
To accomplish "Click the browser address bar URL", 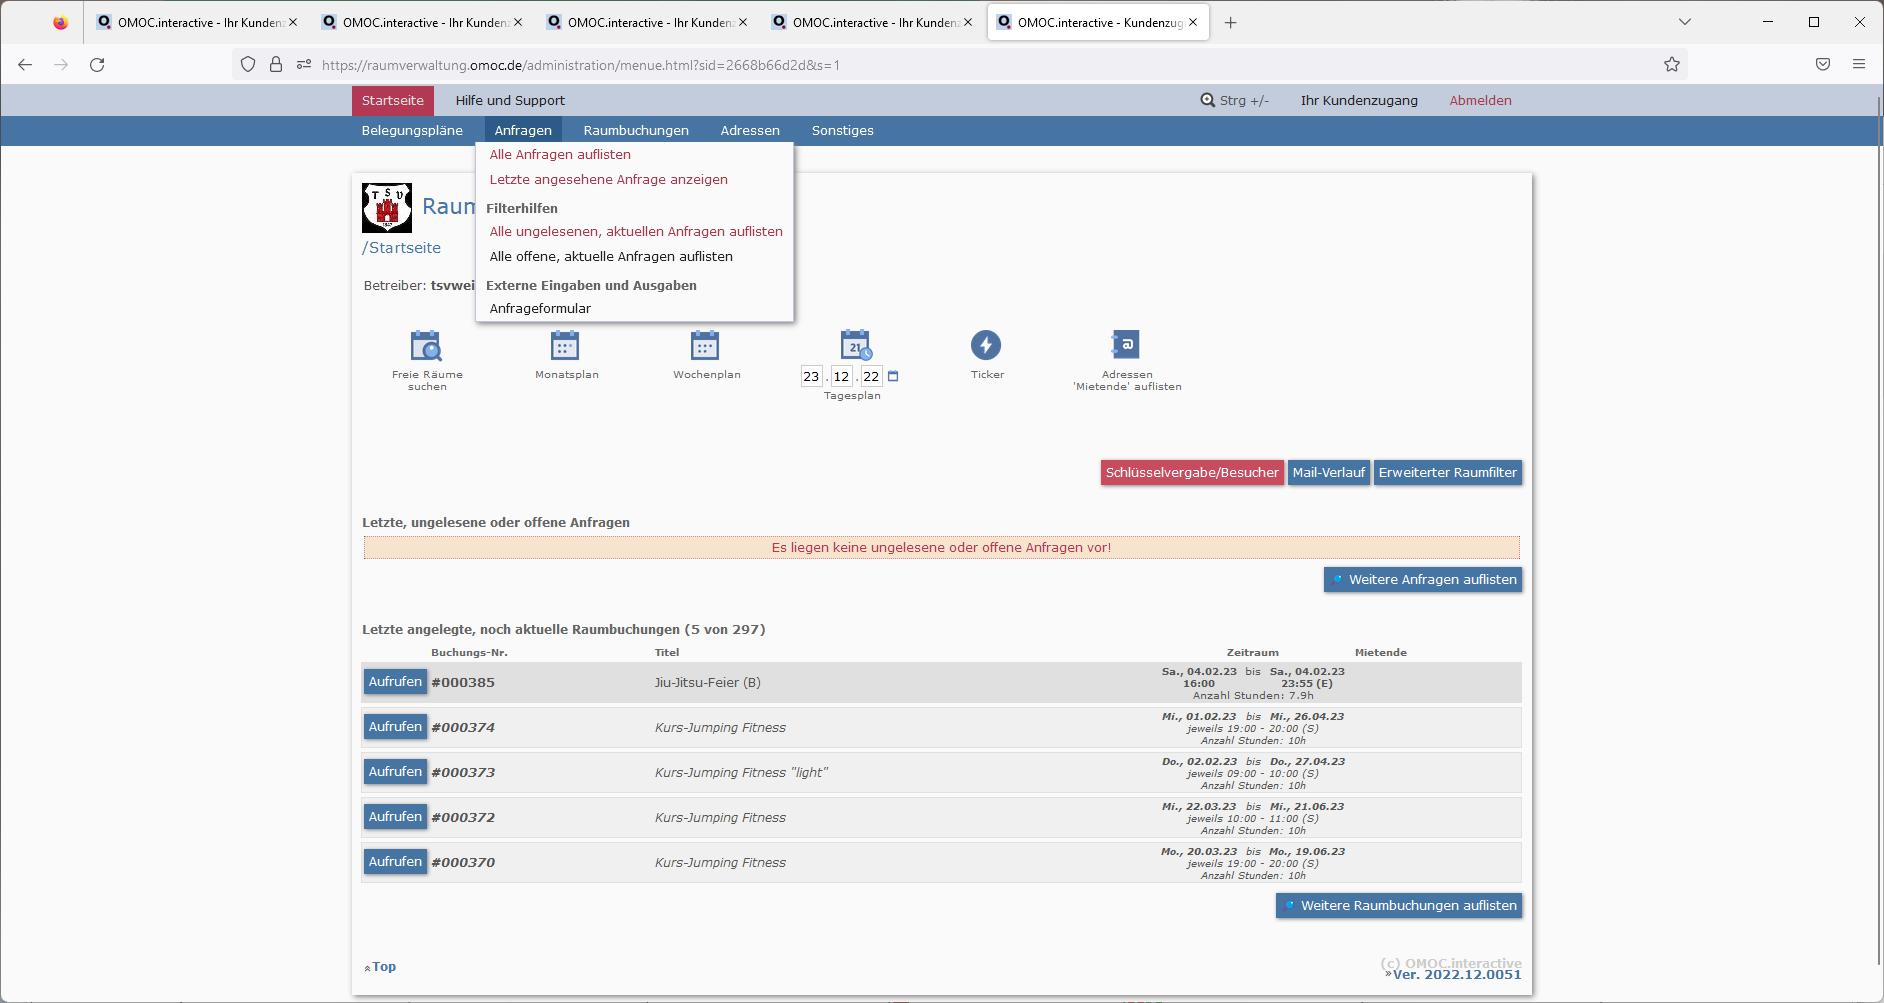I will point(580,65).
